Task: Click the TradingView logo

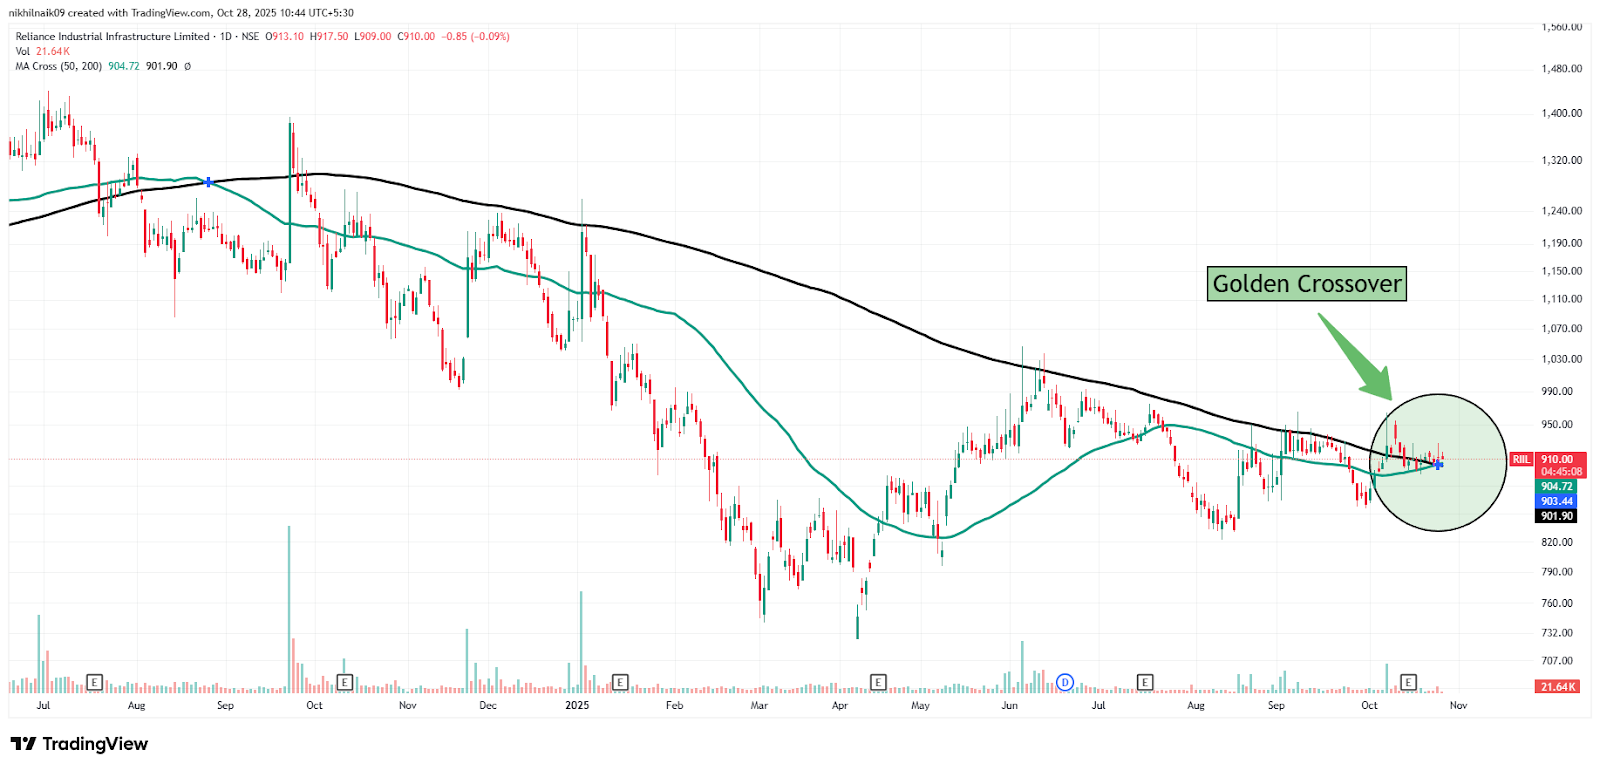Action: point(79,744)
